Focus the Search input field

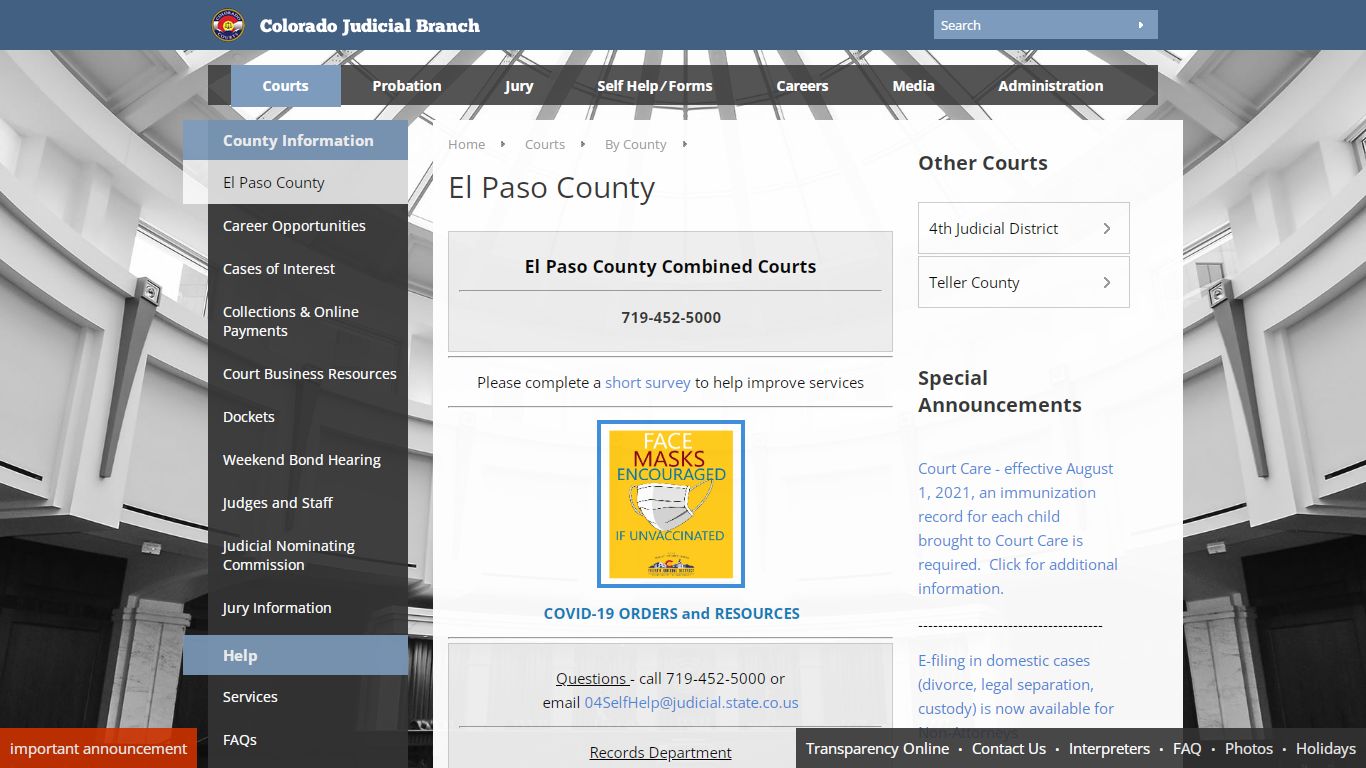pos(1030,25)
